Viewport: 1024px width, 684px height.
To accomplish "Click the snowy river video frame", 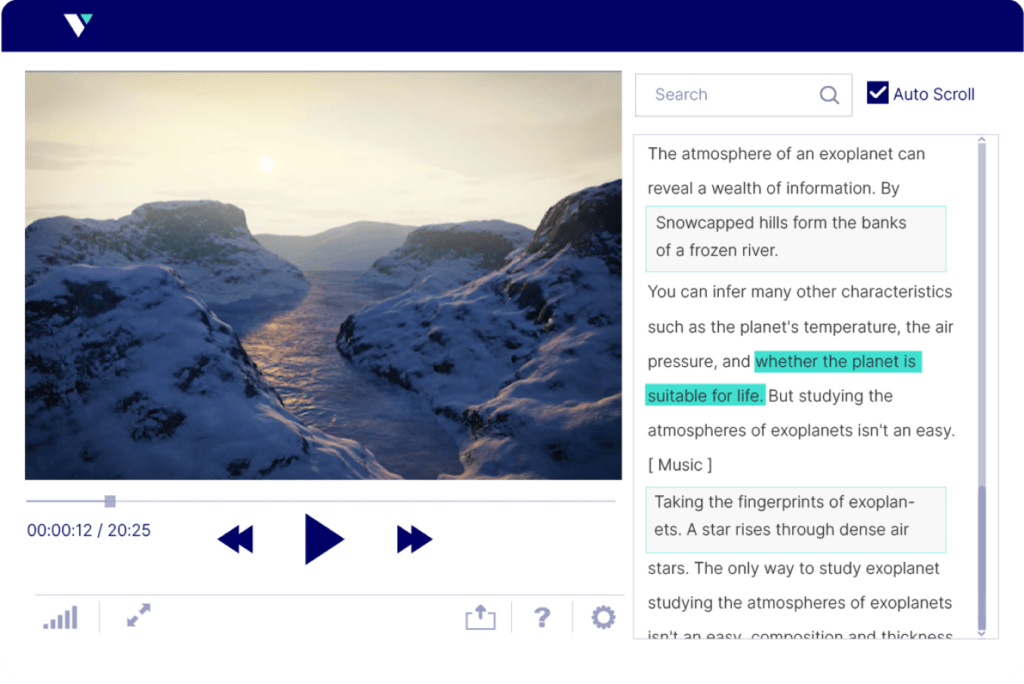I will (322, 274).
